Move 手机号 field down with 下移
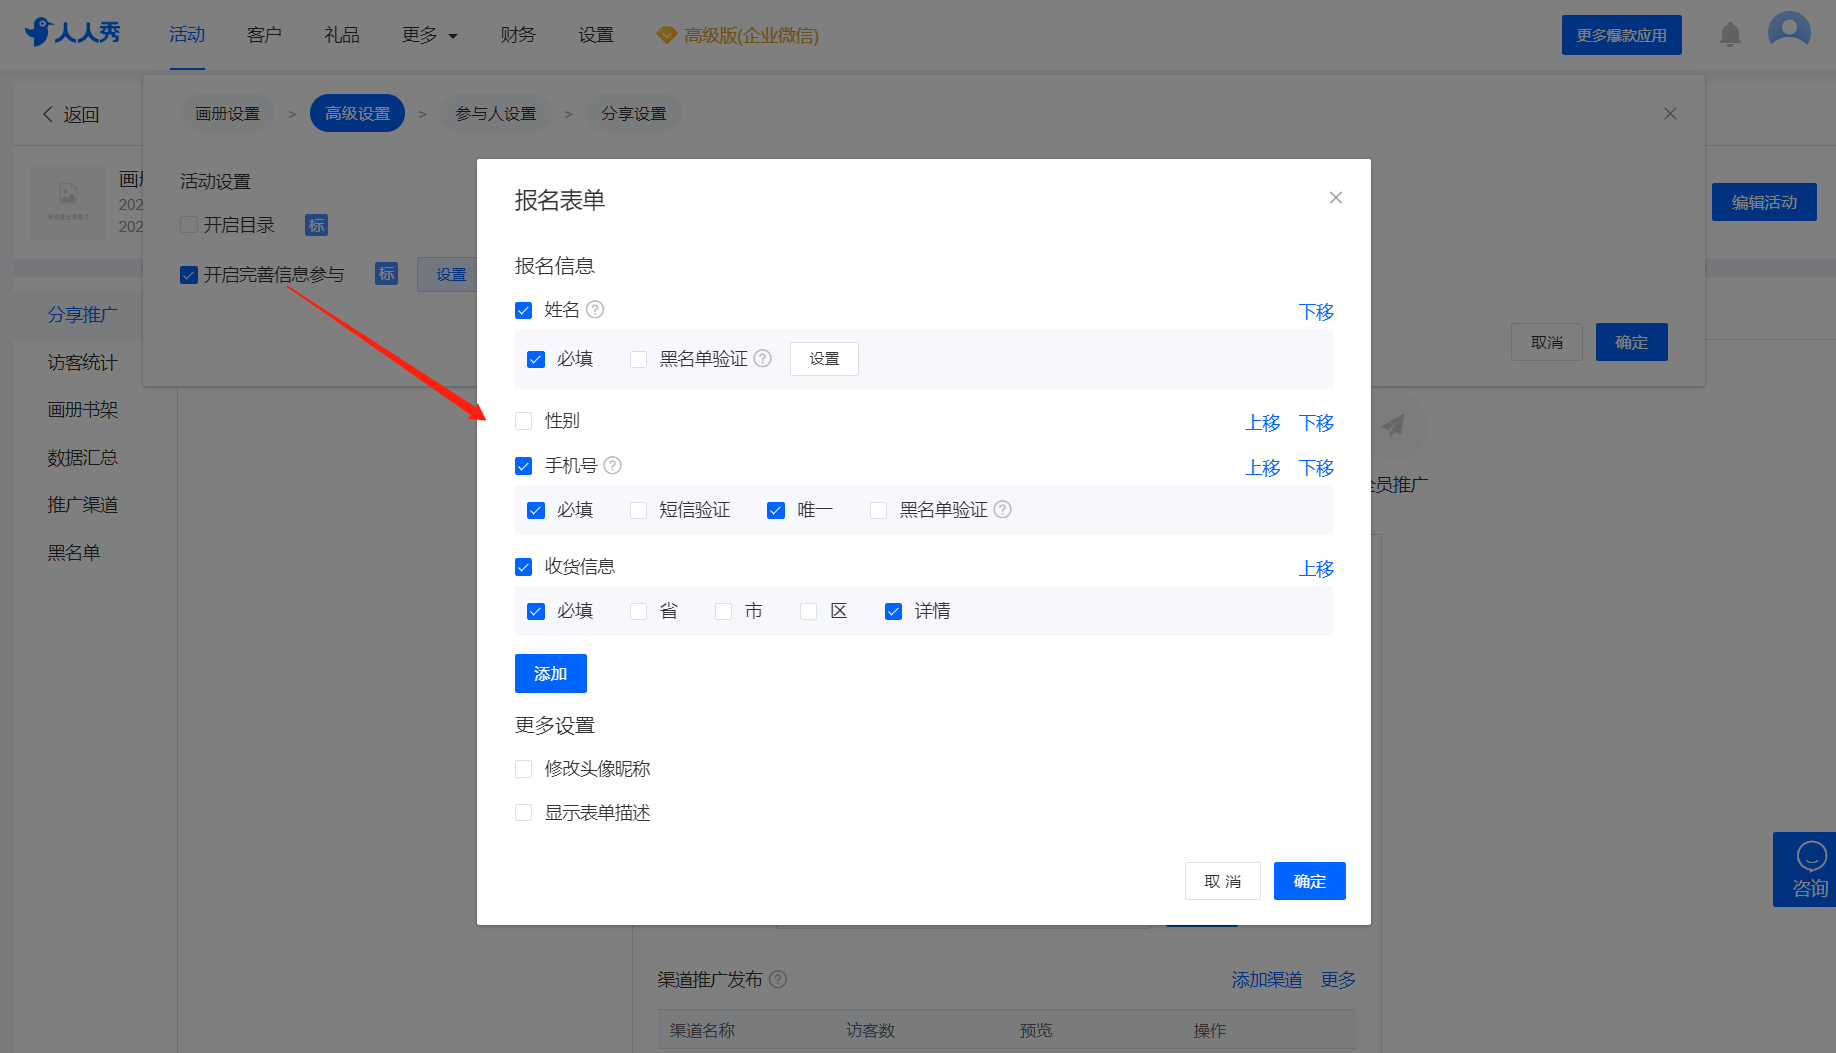Screen dimensions: 1836x1053 [x=1316, y=467]
